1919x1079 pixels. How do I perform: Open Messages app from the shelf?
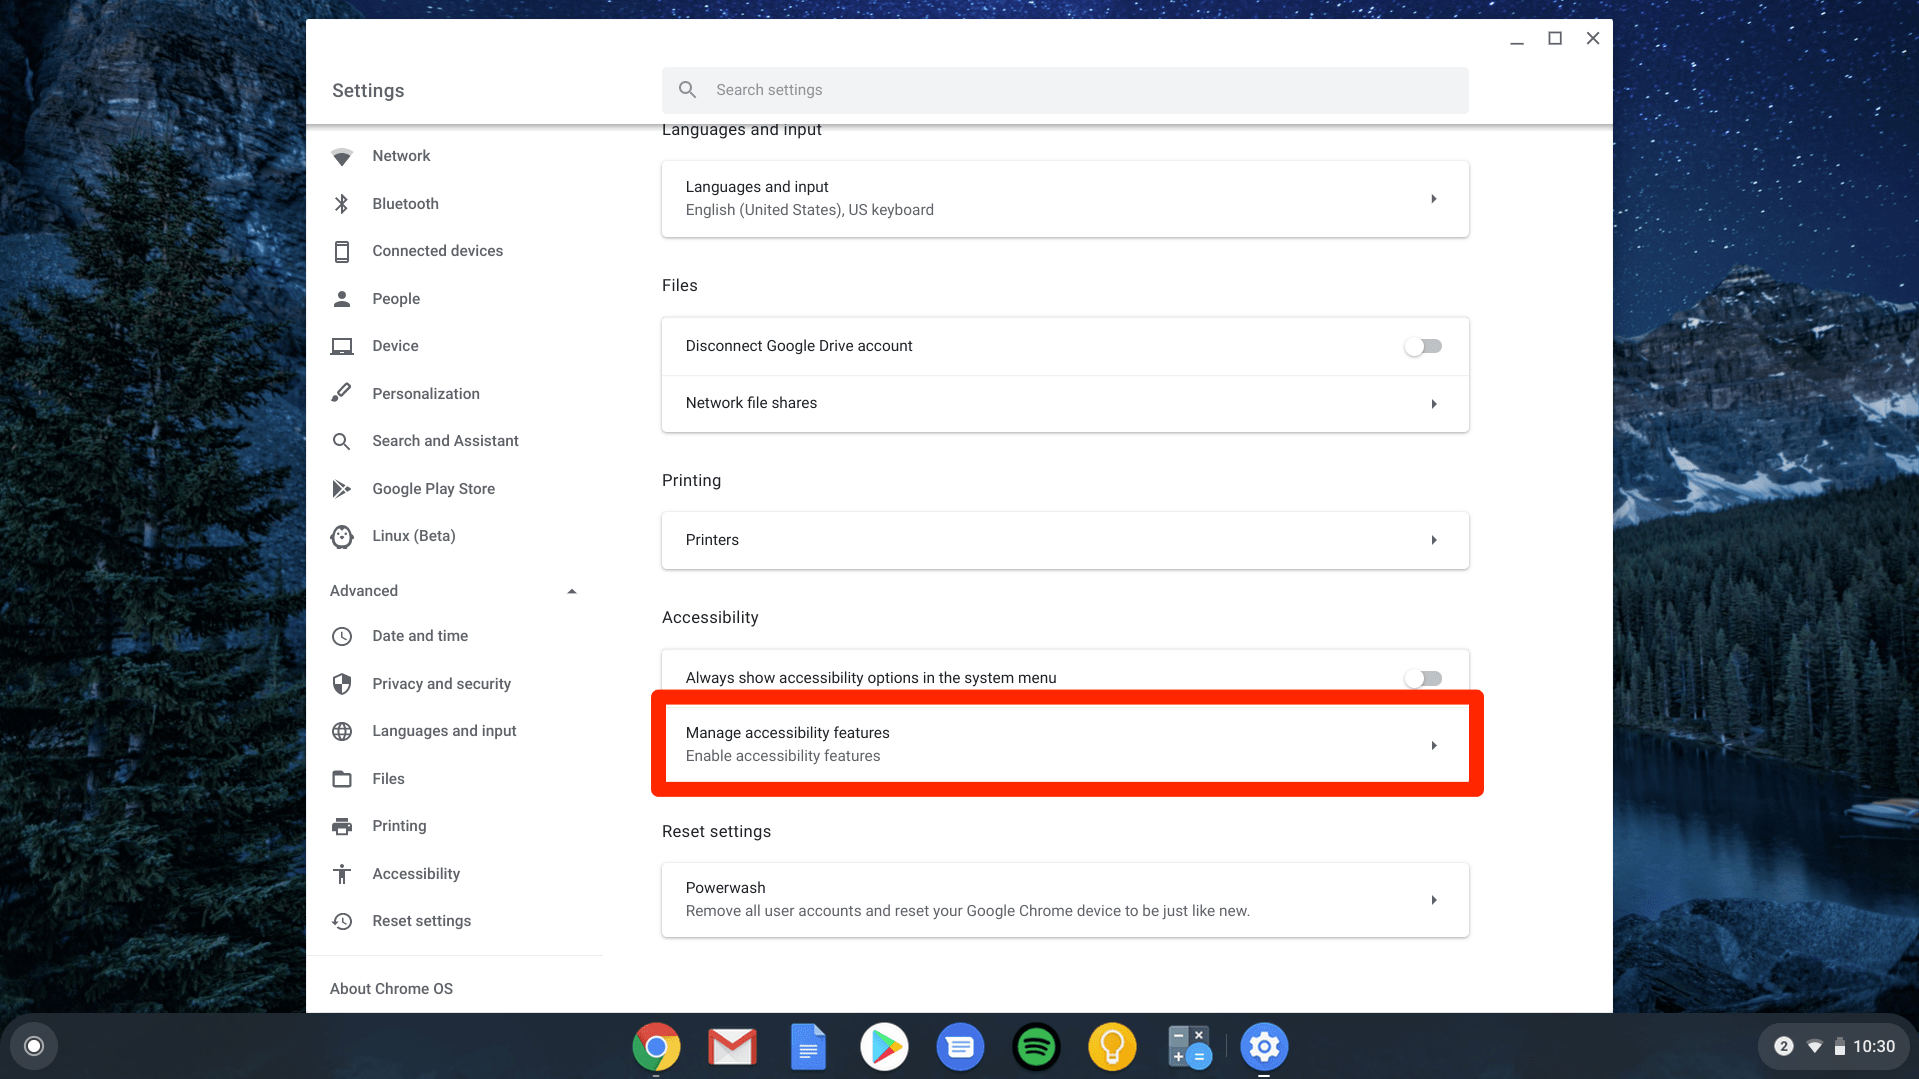click(960, 1047)
